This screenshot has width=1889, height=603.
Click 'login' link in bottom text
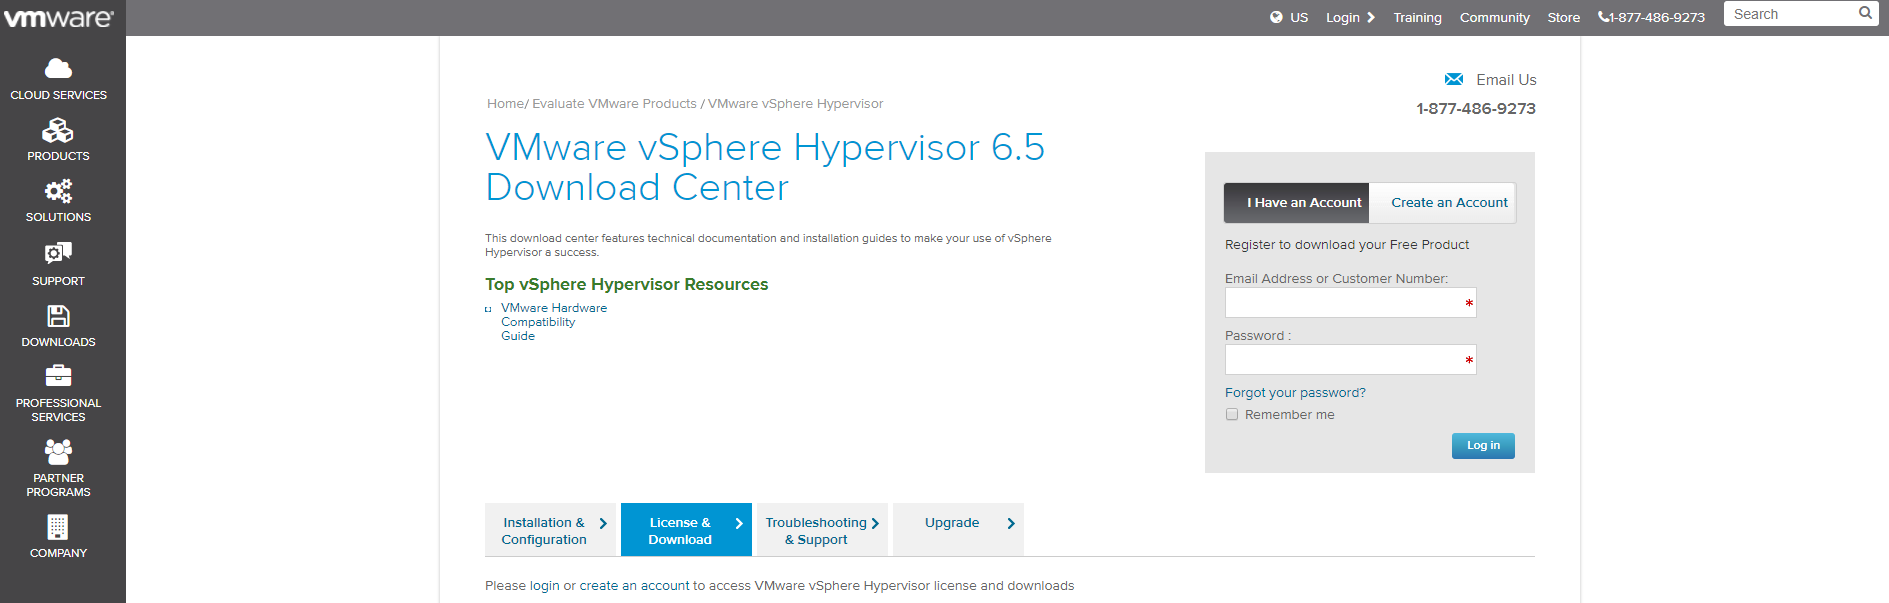pos(544,585)
